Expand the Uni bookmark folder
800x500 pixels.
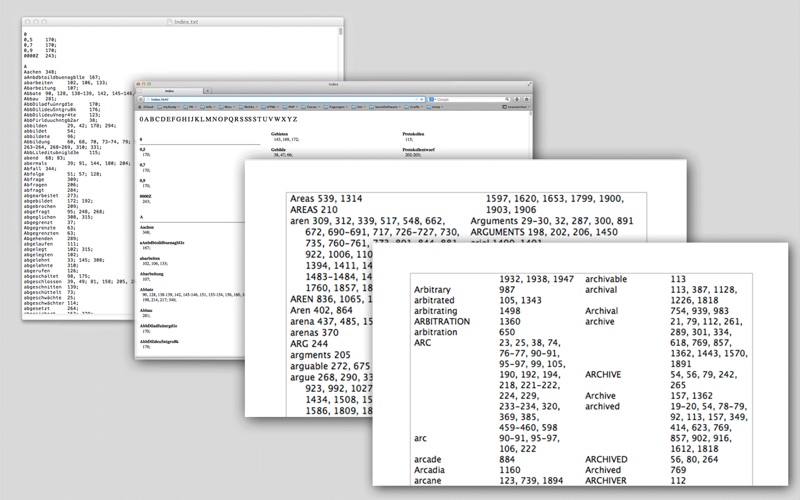[358, 107]
